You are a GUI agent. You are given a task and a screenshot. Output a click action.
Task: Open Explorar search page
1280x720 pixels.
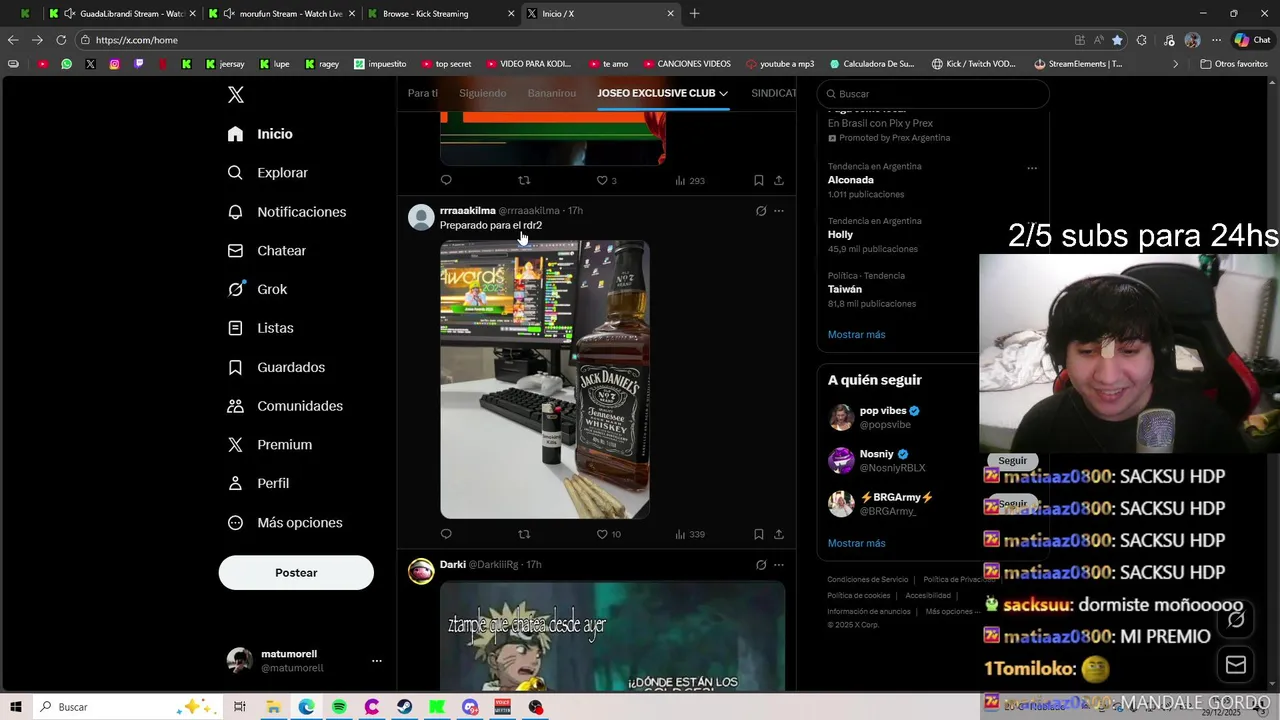point(267,173)
